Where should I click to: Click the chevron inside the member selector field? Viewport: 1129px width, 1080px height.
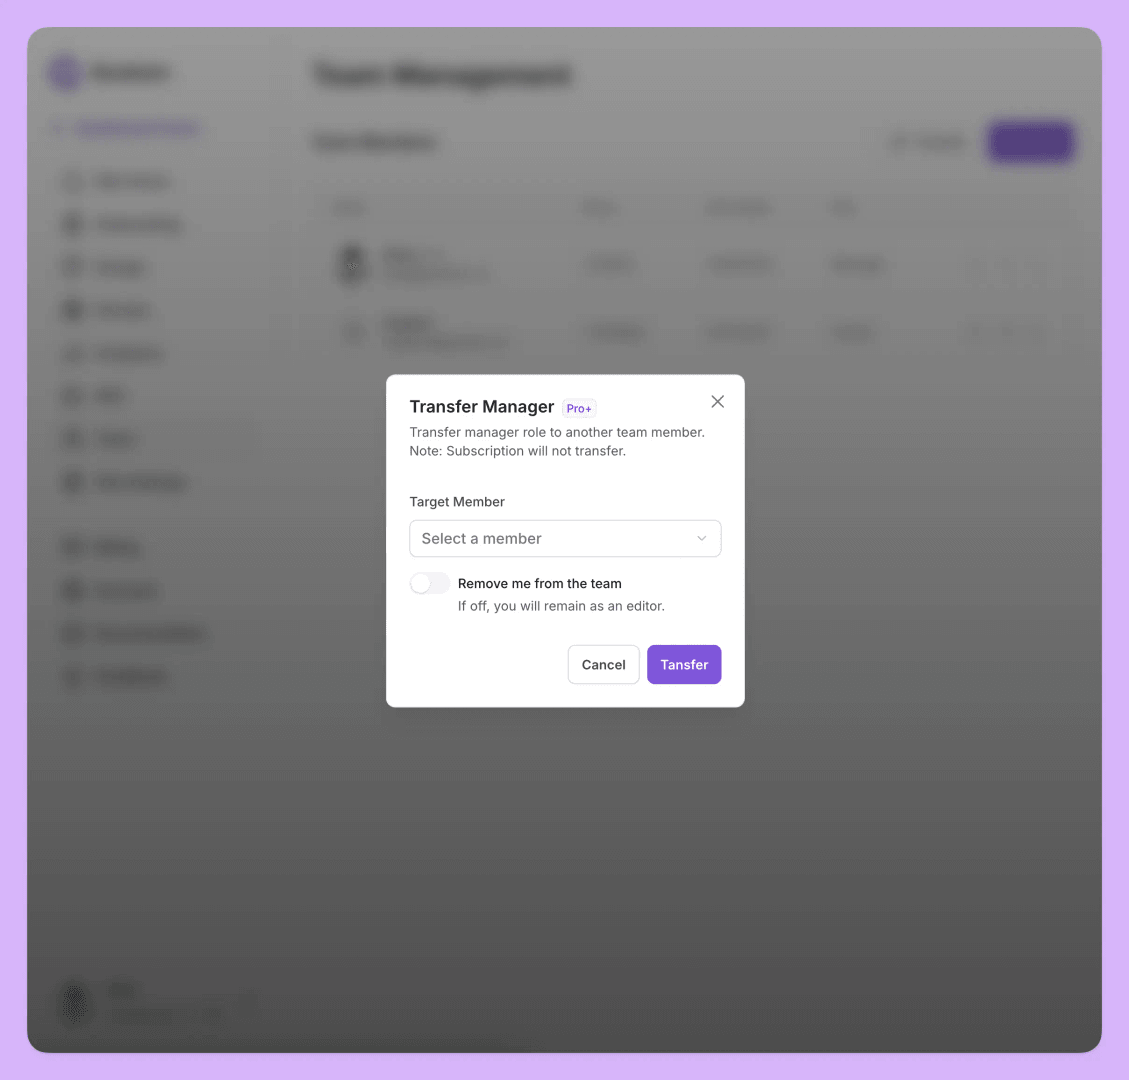click(x=701, y=538)
